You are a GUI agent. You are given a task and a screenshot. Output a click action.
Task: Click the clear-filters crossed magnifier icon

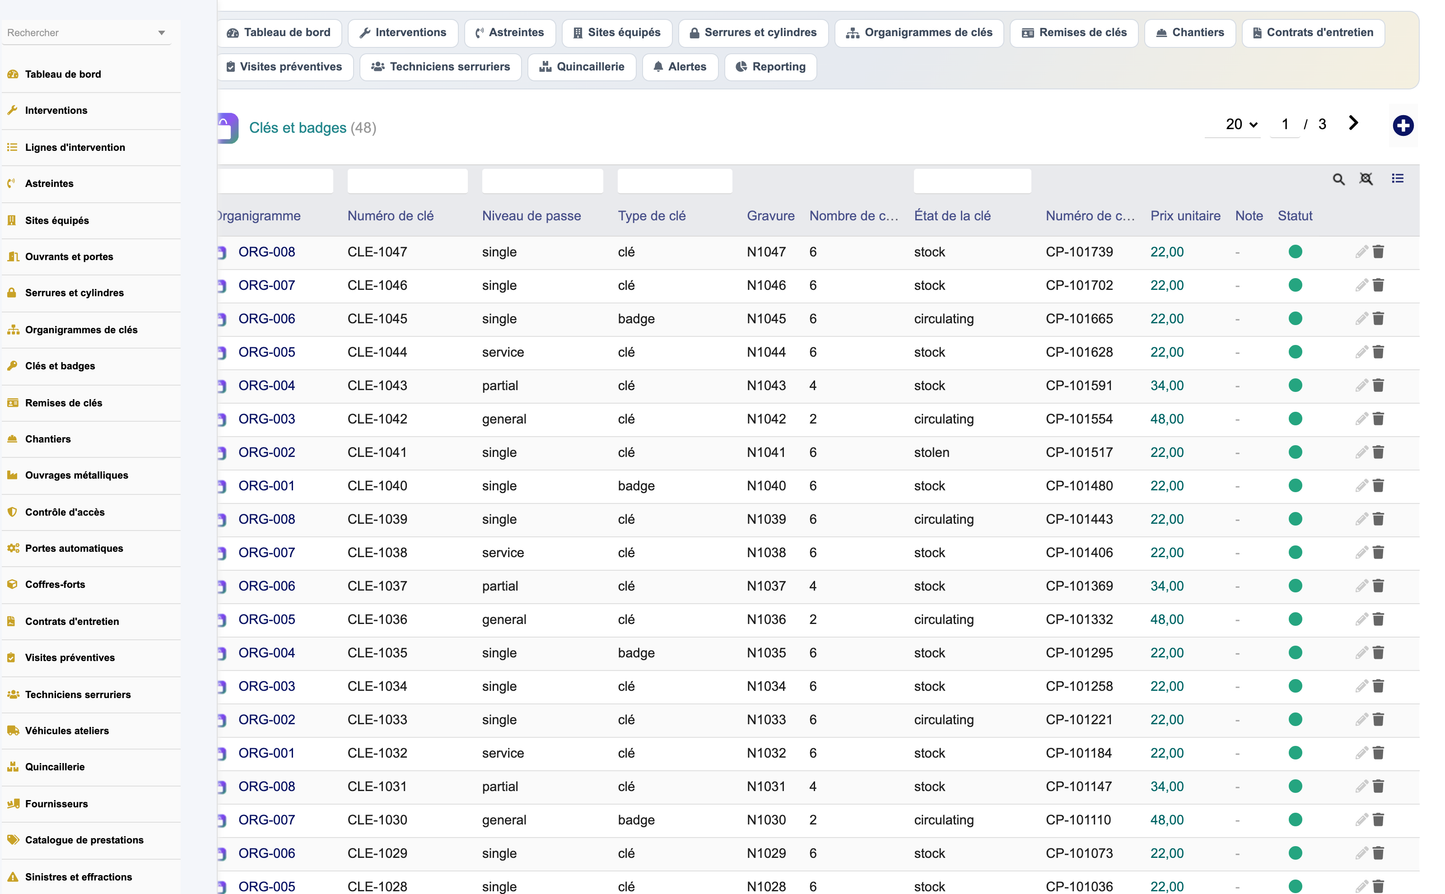point(1366,179)
